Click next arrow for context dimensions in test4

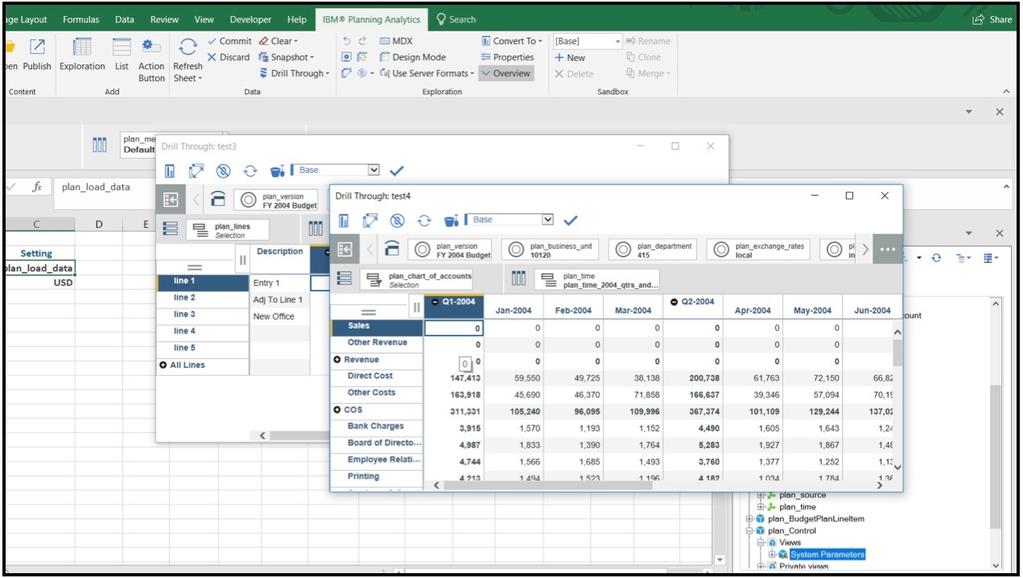[865, 249]
